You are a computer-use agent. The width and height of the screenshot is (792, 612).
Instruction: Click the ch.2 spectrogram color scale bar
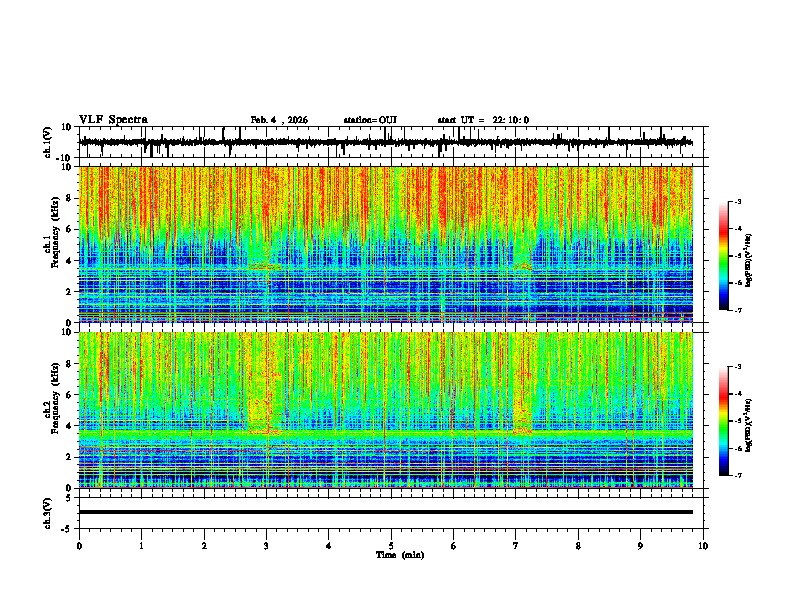click(724, 421)
